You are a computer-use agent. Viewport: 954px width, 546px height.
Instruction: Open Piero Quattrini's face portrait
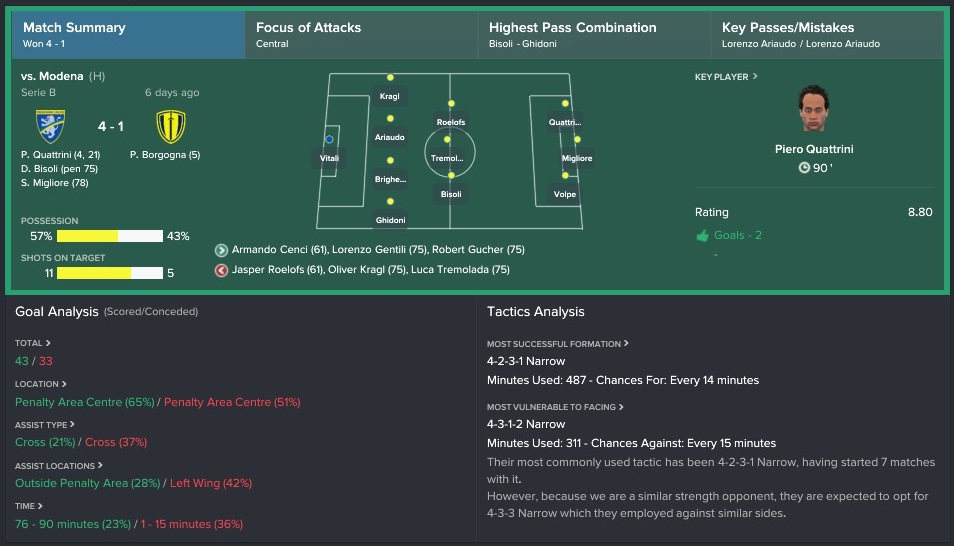[x=813, y=109]
